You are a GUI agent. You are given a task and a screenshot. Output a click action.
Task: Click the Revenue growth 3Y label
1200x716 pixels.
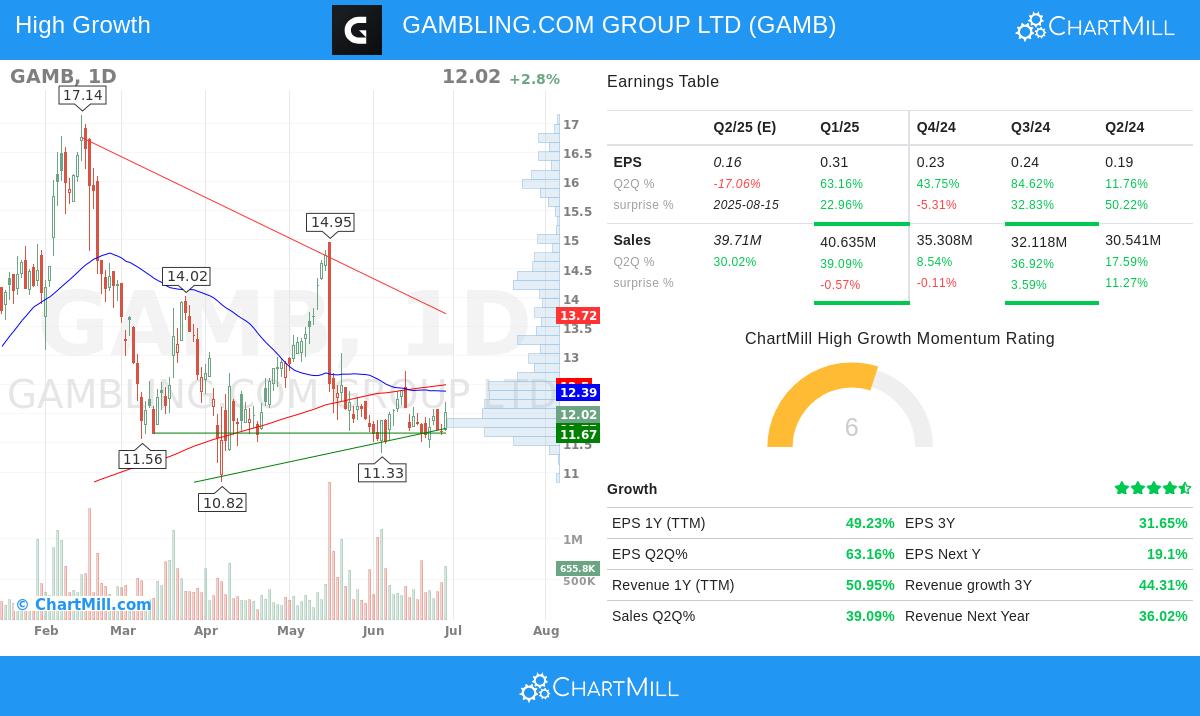968,585
